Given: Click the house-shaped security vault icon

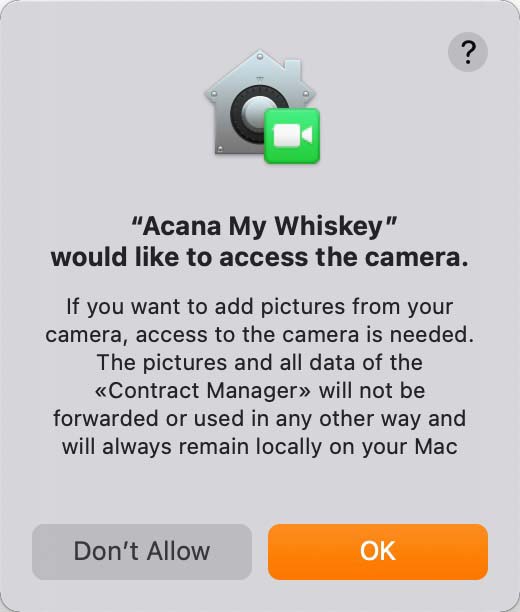Looking at the screenshot, I should (261, 105).
